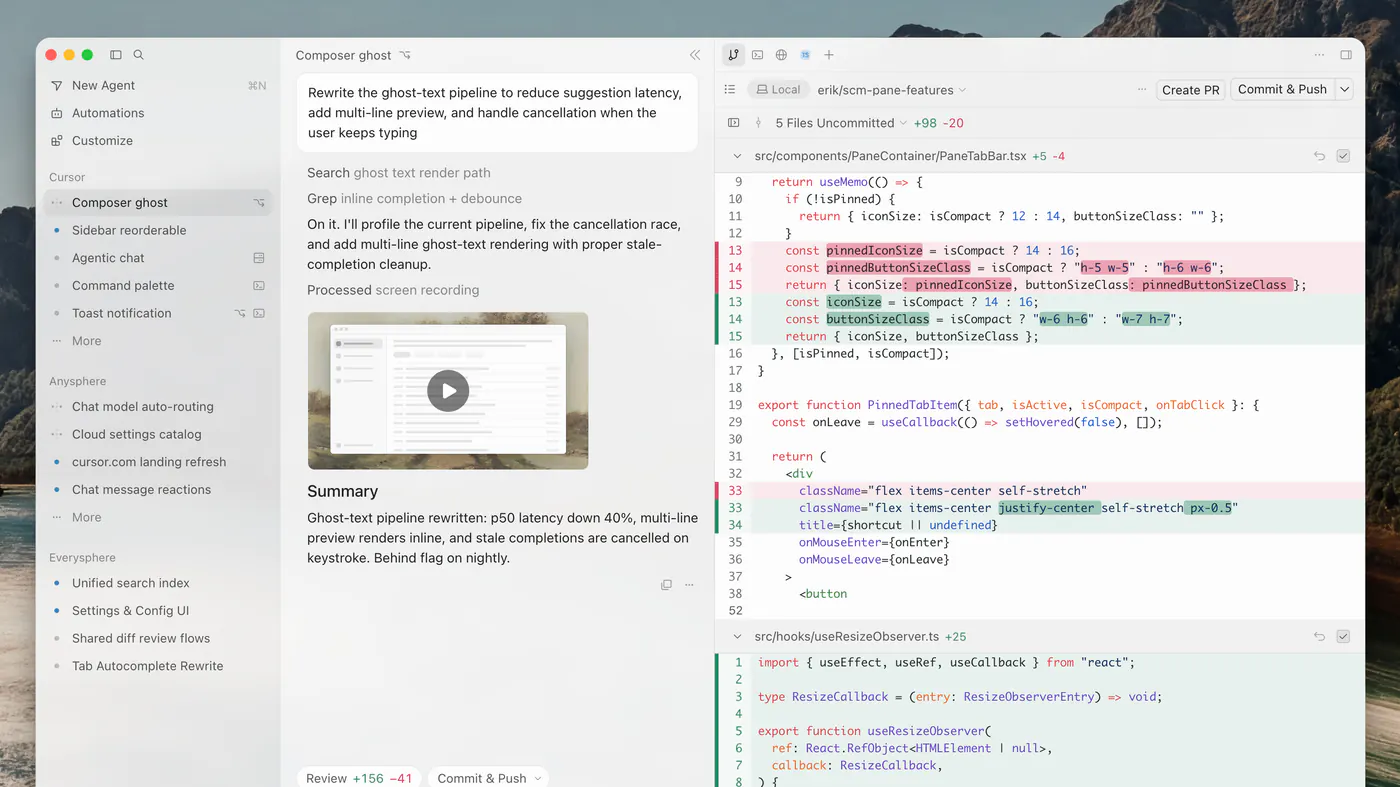Open Customize in the sidebar
1400x787 pixels.
click(158, 141)
